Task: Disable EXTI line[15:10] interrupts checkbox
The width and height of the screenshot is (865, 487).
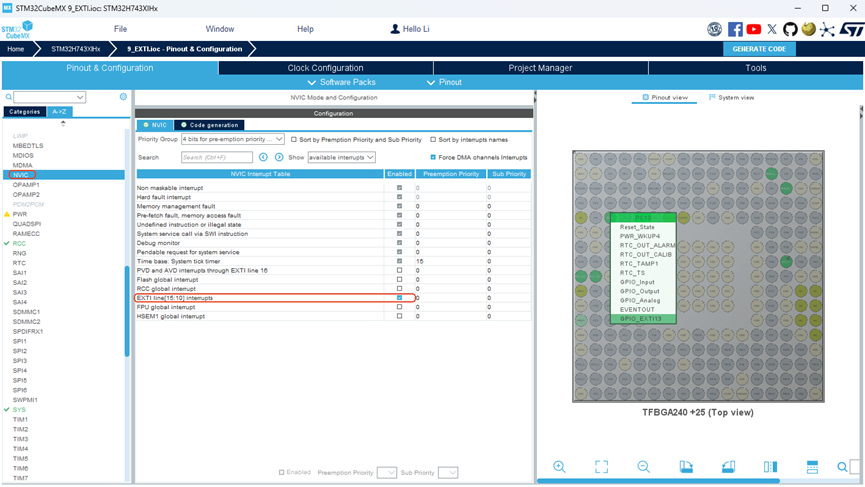Action: click(399, 298)
